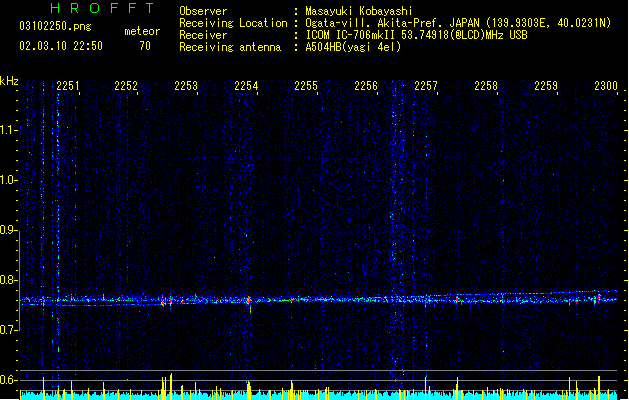Click the date stamp 02.03.10 22:50

[x=61, y=46]
